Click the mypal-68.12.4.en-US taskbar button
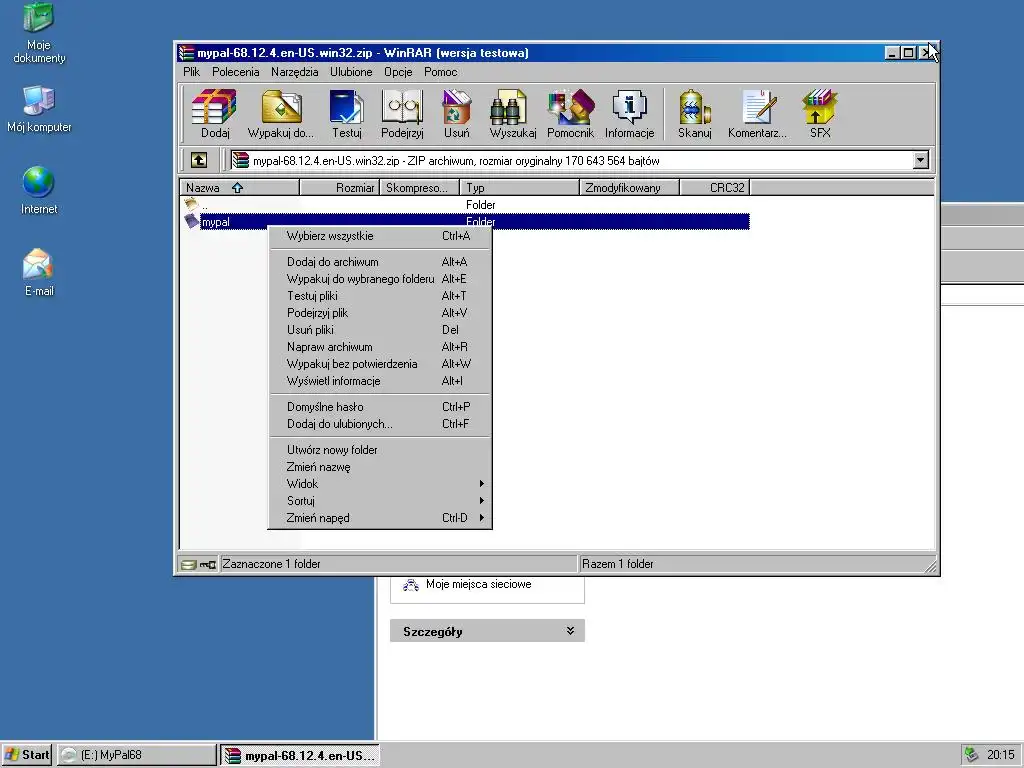This screenshot has height=768, width=1024. 300,755
